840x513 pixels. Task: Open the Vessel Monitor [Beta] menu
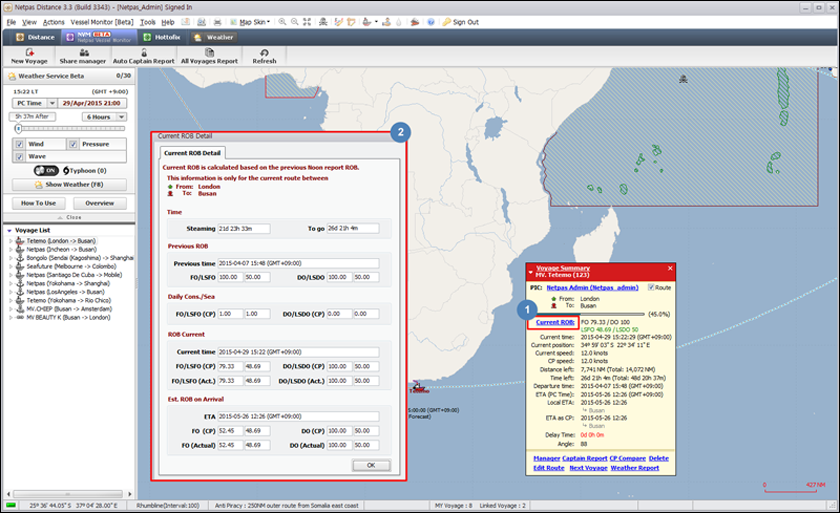coord(102,22)
